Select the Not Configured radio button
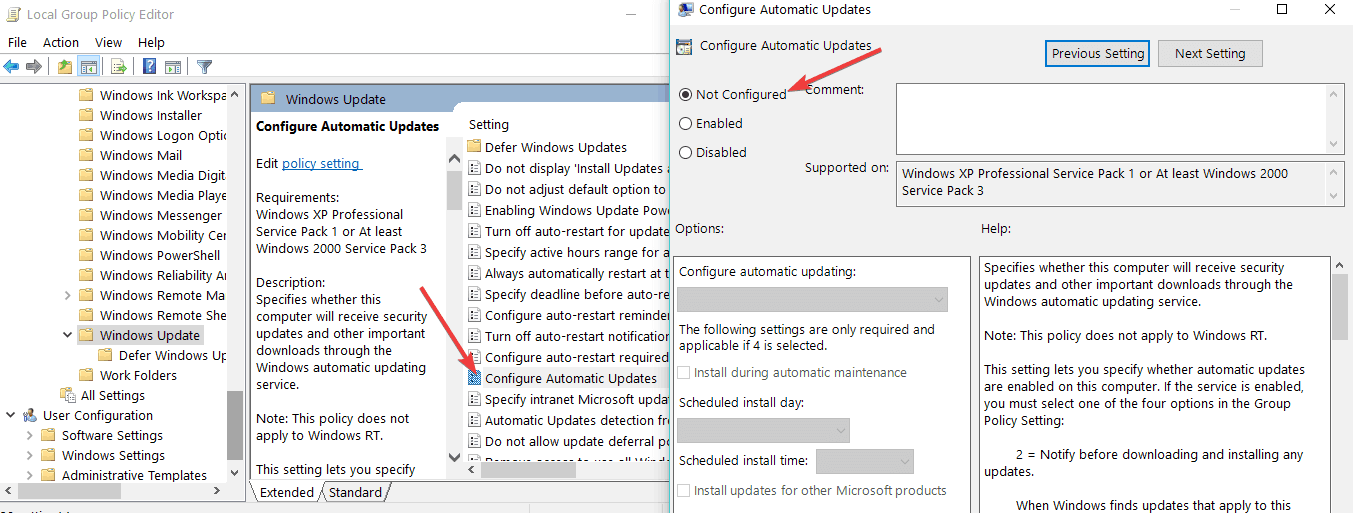 tap(685, 94)
